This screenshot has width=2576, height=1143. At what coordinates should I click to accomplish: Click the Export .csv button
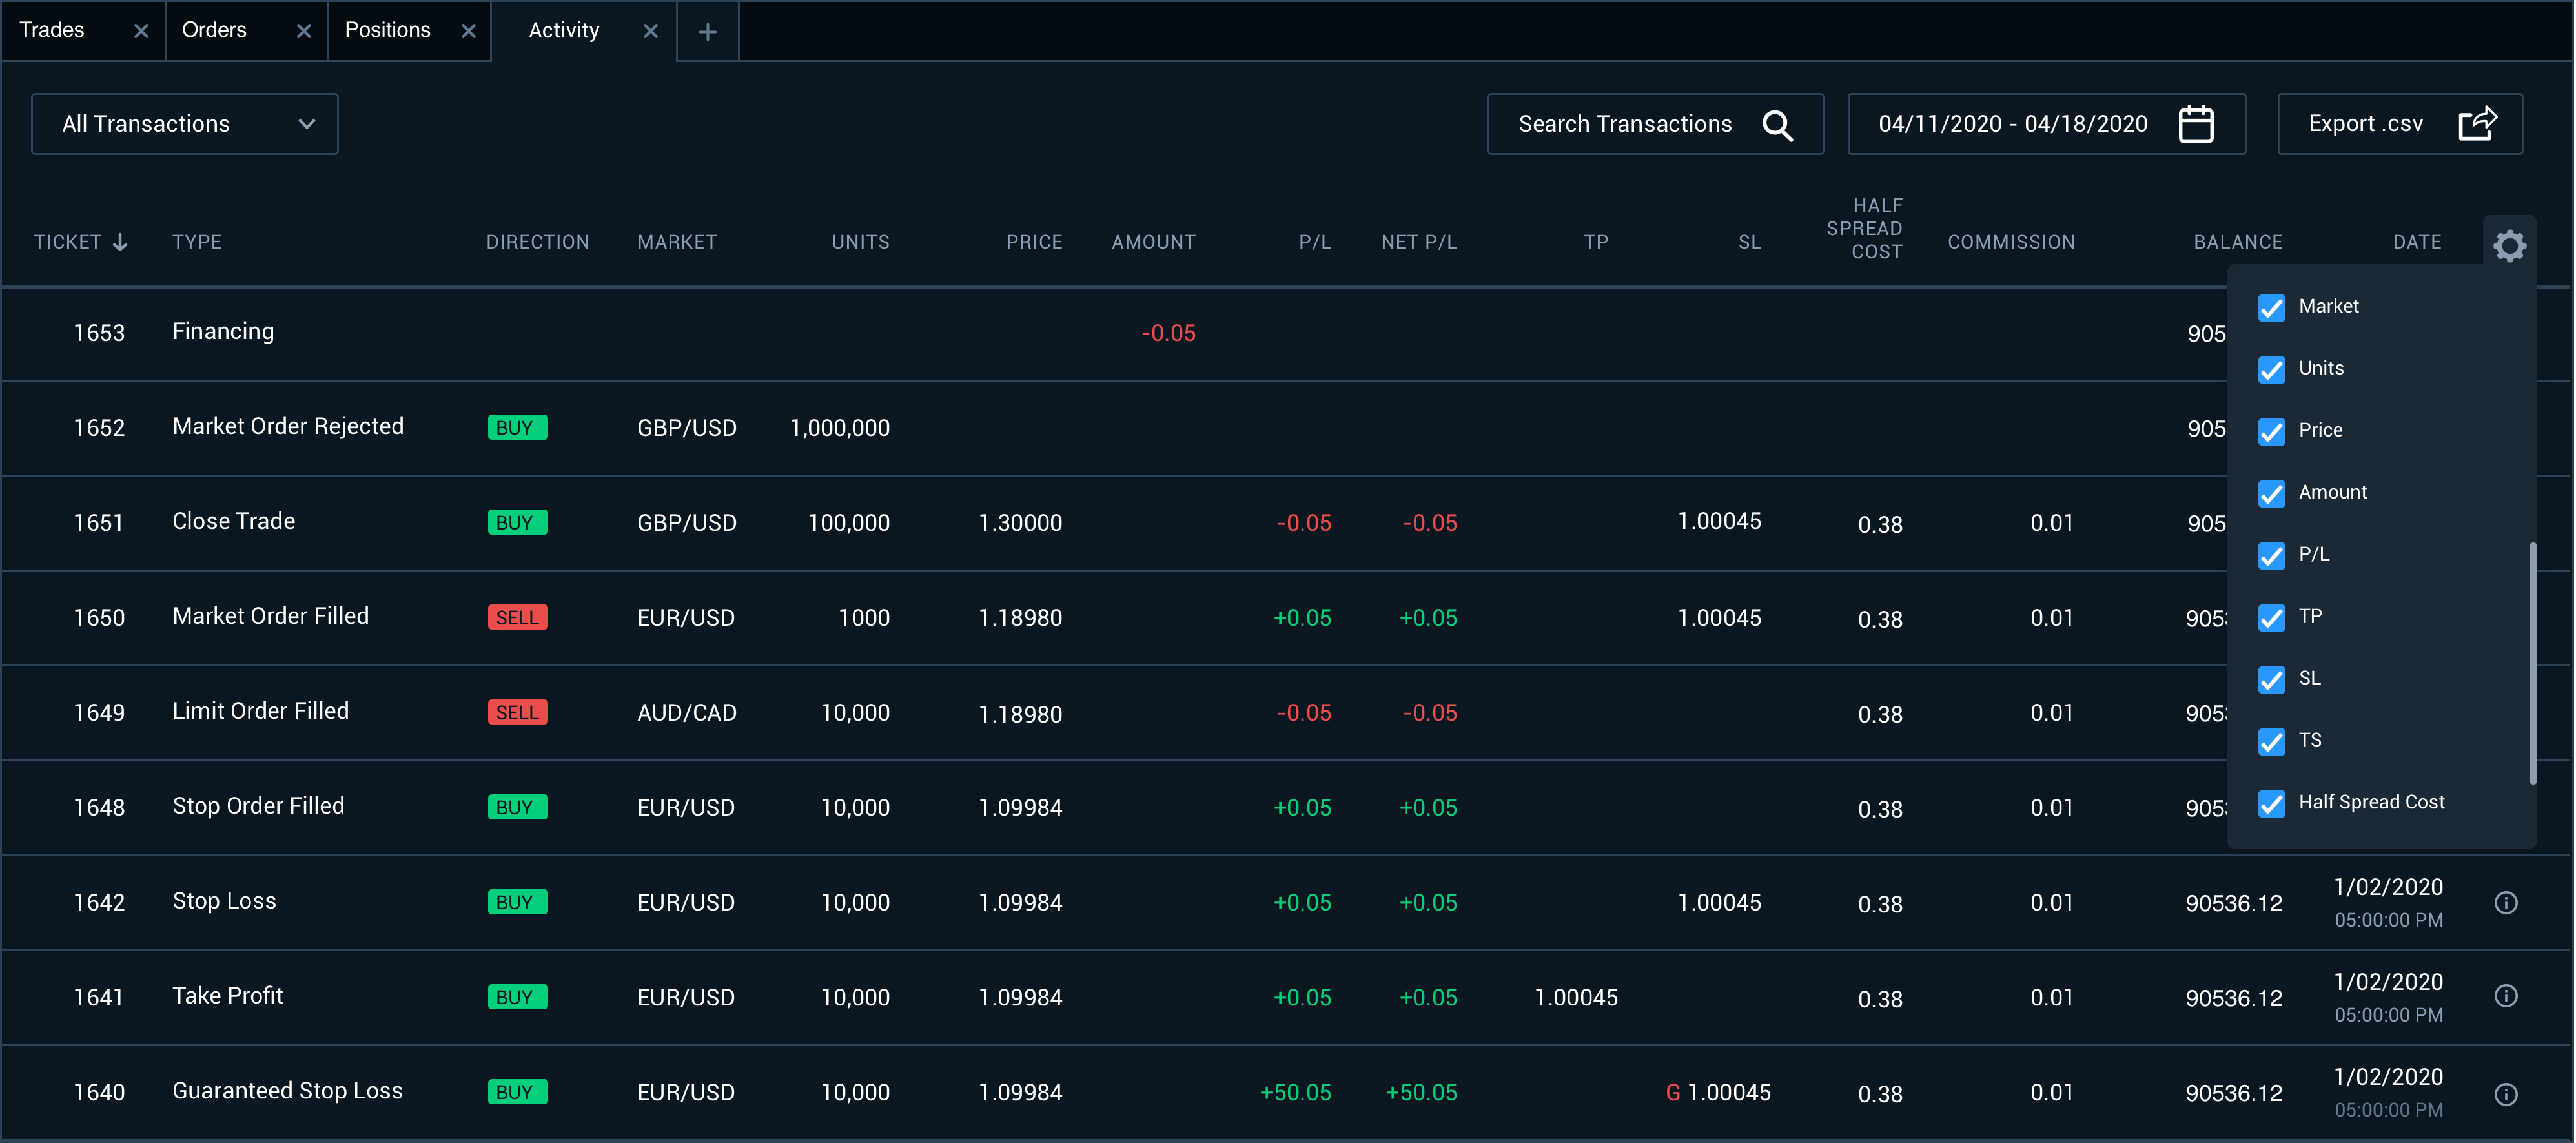click(2365, 124)
